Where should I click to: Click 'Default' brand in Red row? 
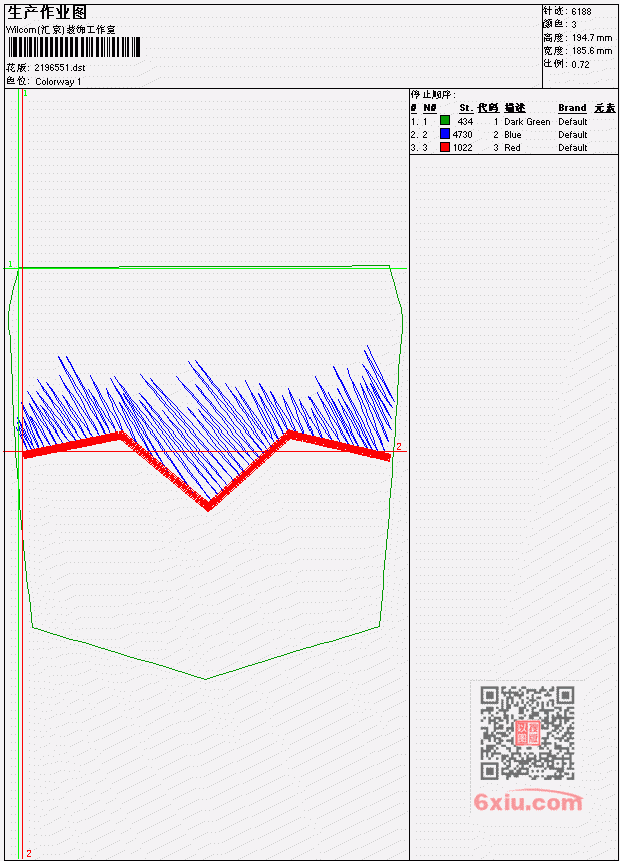(x=573, y=148)
